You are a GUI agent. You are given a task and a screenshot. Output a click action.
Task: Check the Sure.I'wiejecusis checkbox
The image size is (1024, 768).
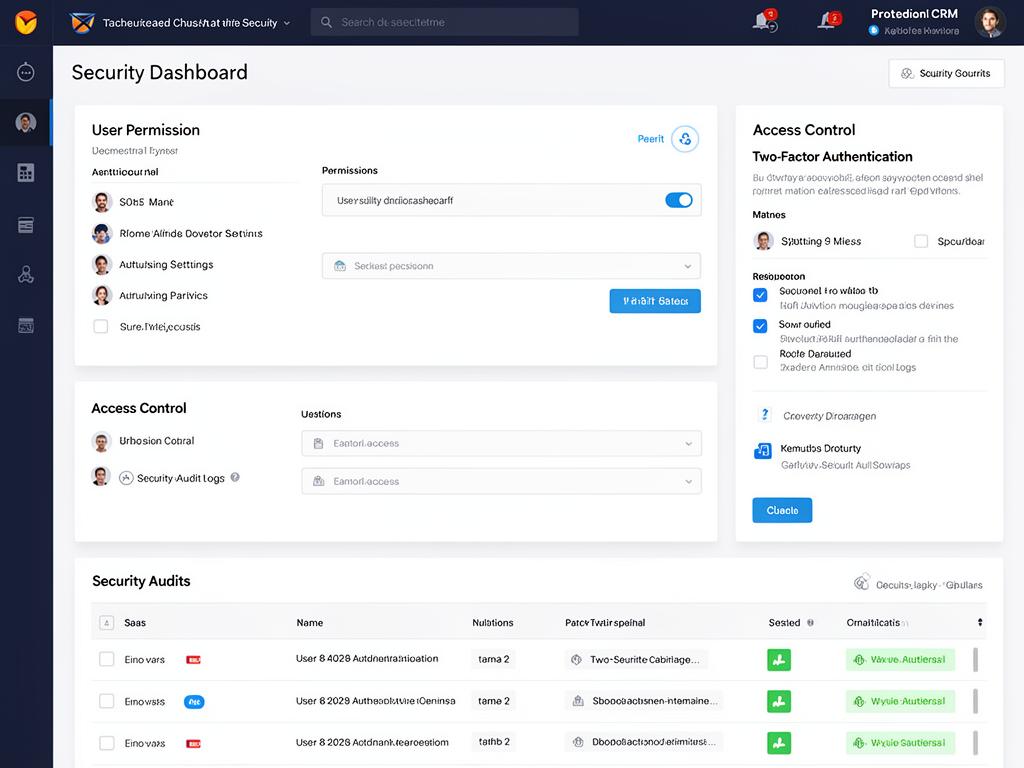click(x=100, y=326)
